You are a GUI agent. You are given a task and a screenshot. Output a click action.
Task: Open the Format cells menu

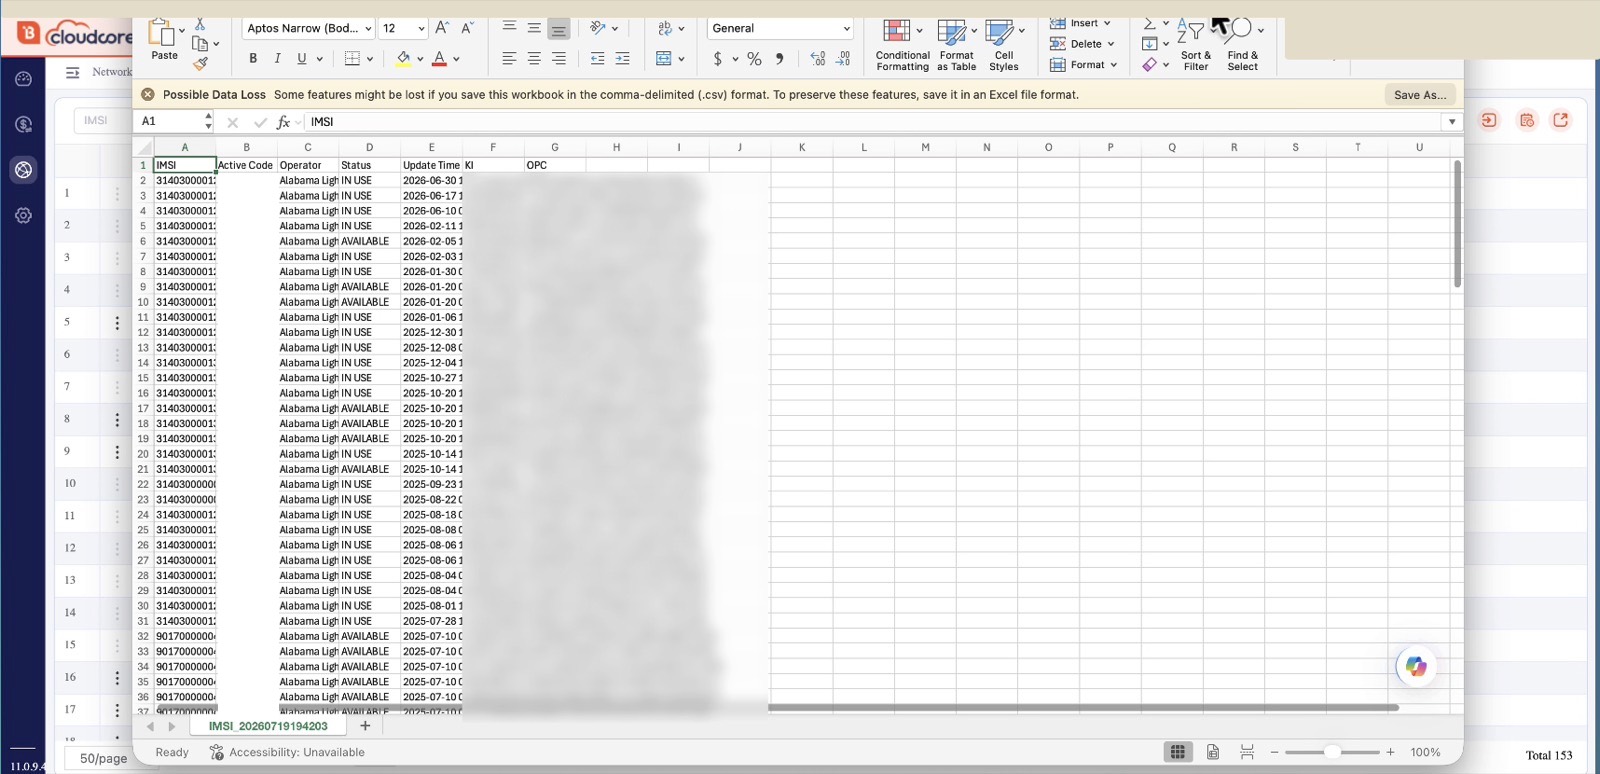coord(1083,65)
